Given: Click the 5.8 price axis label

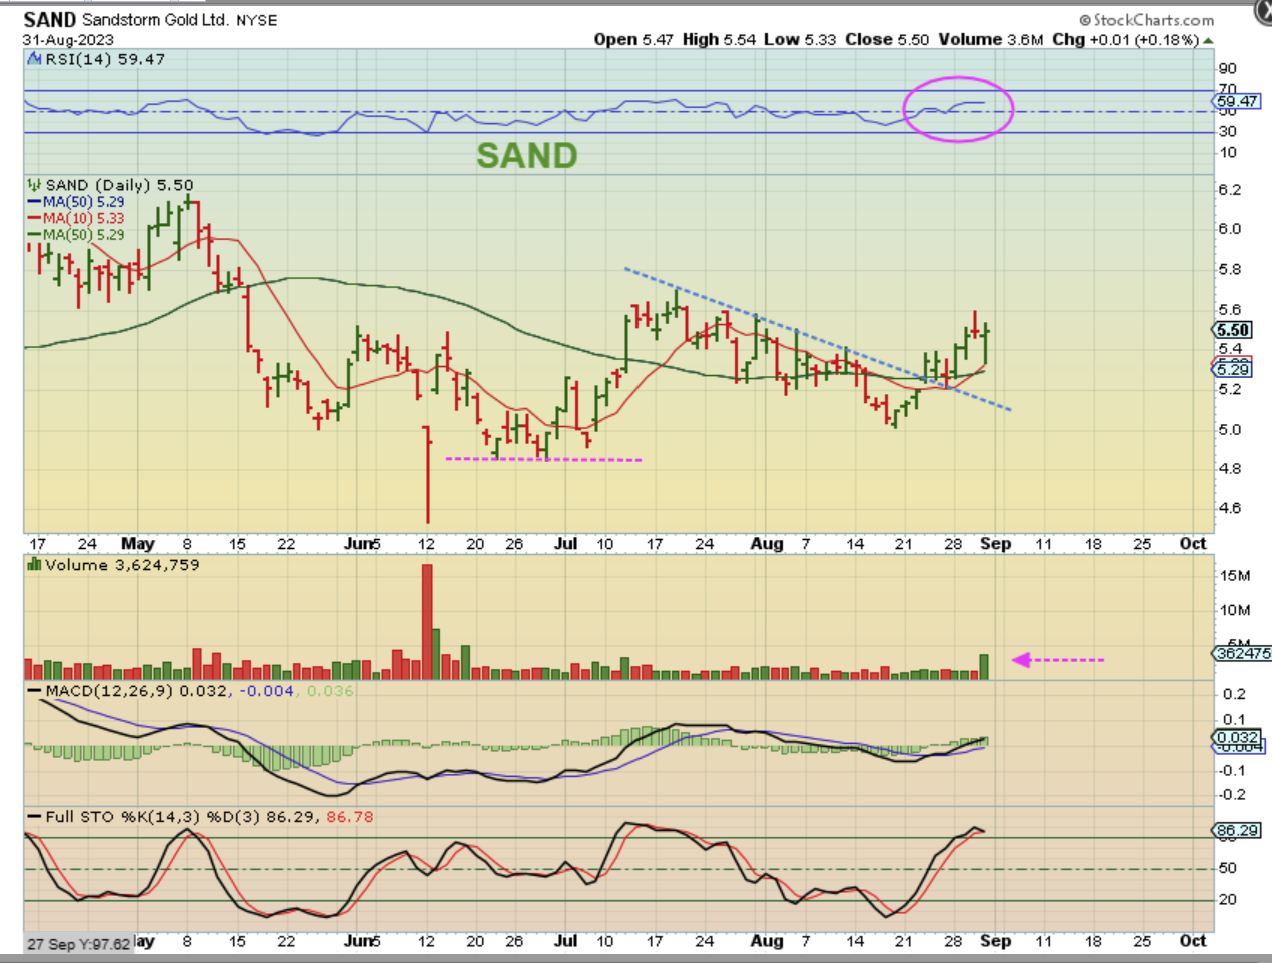Looking at the screenshot, I should (1230, 270).
